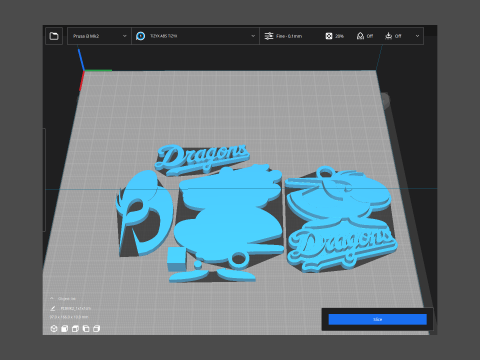Expand the material selection chevron

point(253,36)
